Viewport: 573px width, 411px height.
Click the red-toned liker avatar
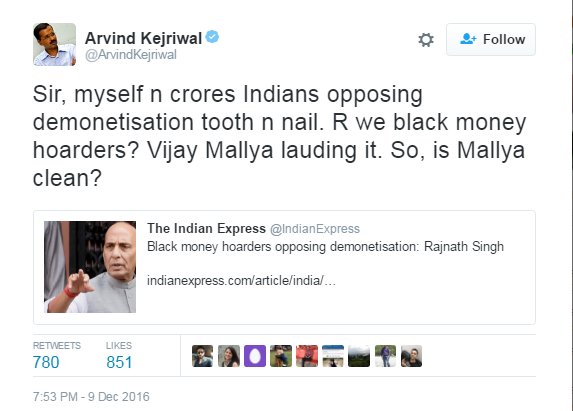307,356
